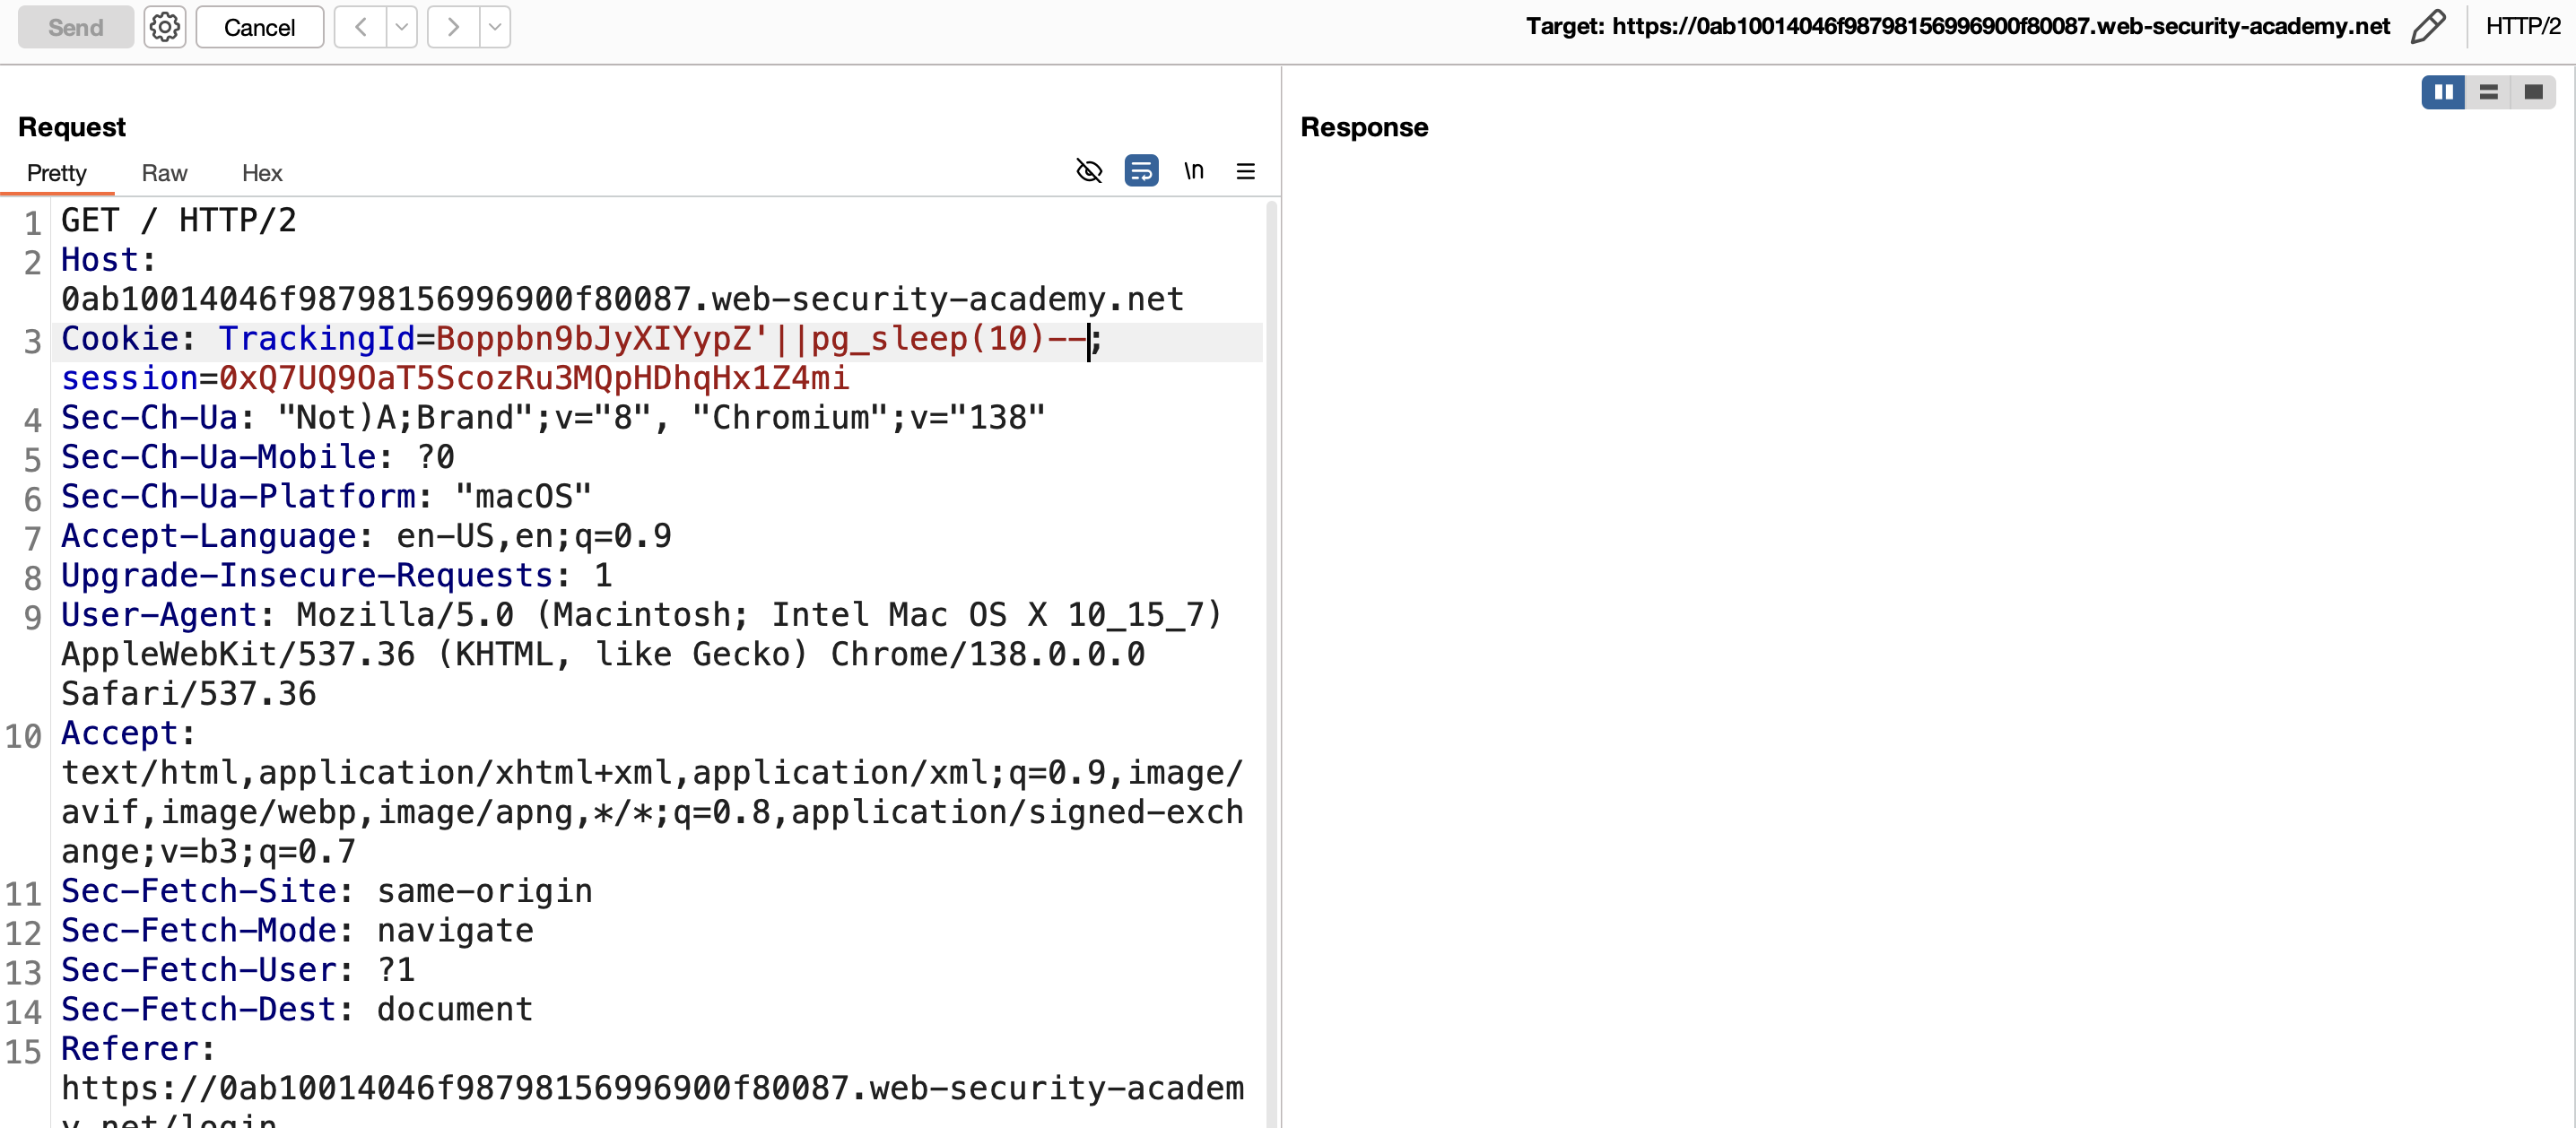Toggle line wrap icon in Request panel
Screen dimensions: 2576x1128
pos(1141,171)
